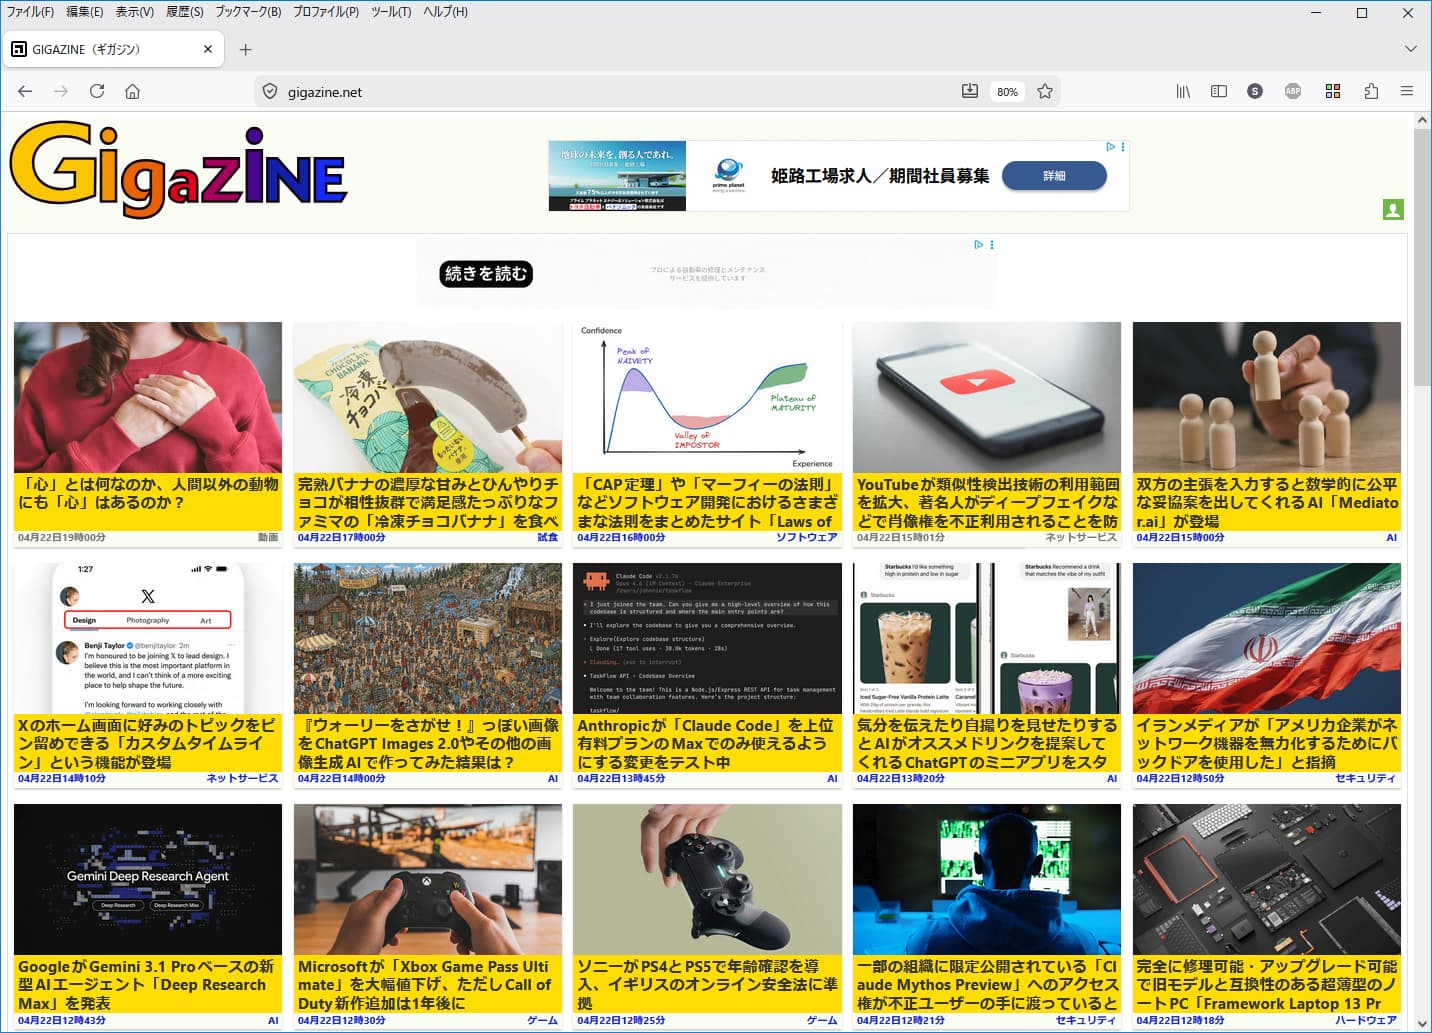Open the hamburger application menu
Viewport: 1432px width, 1033px height.
coord(1407,91)
